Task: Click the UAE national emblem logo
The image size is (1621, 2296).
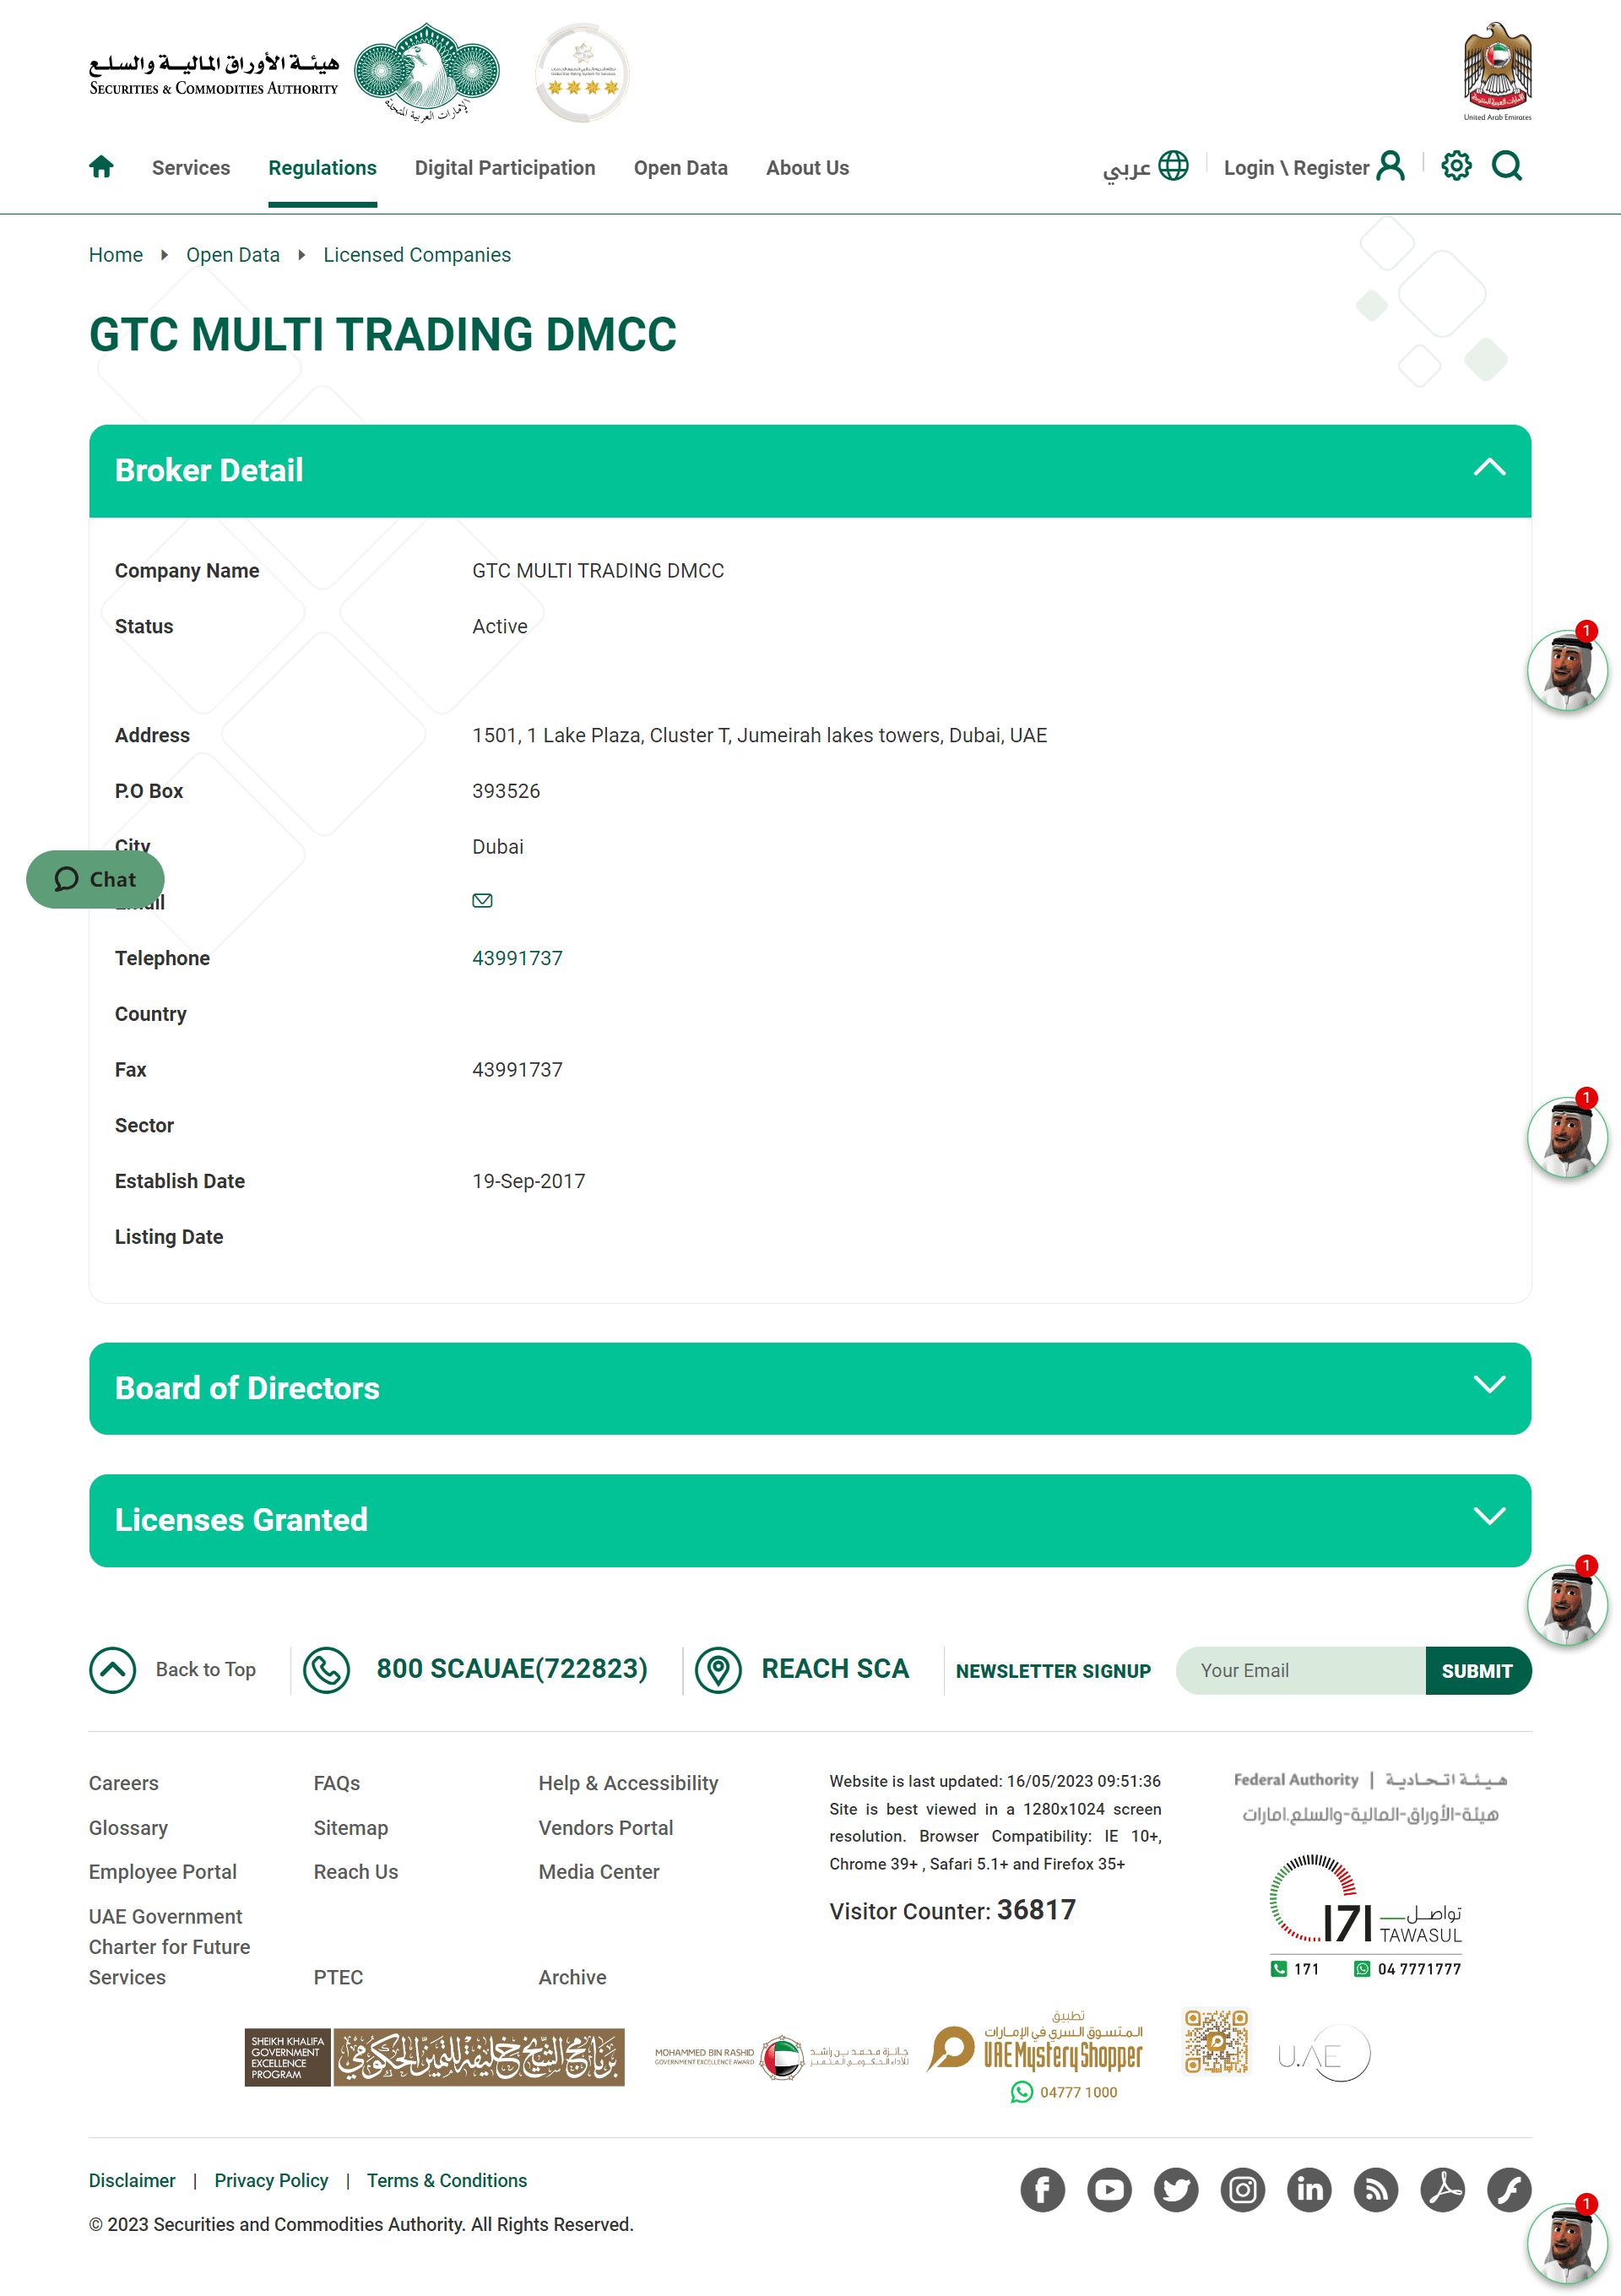Action: click(1497, 71)
